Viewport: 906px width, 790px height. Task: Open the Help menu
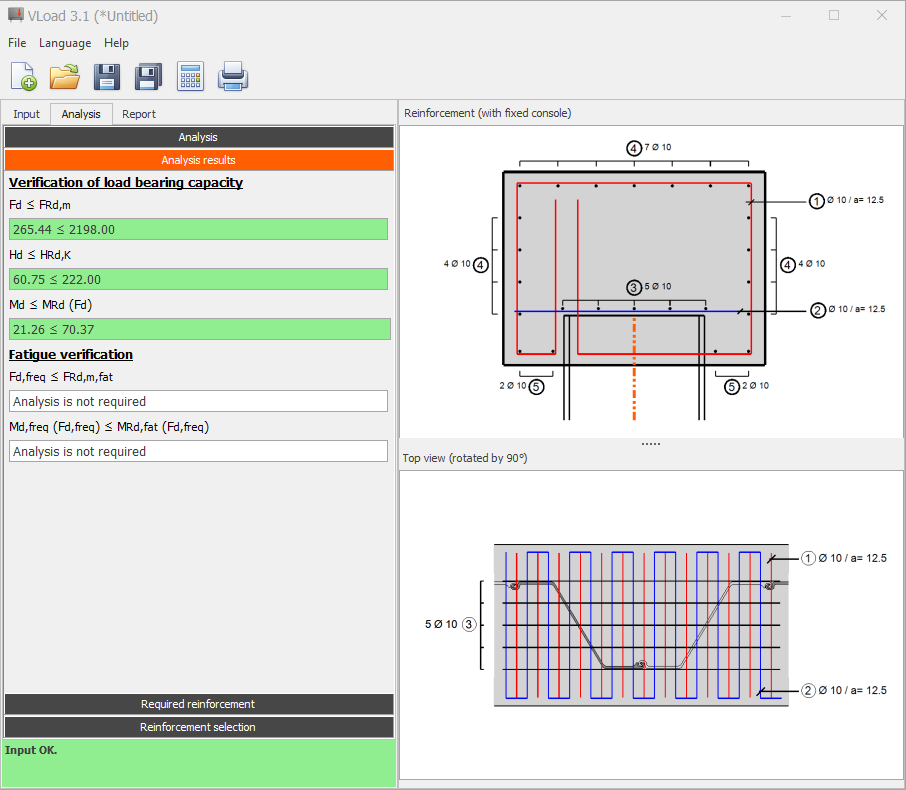click(116, 43)
